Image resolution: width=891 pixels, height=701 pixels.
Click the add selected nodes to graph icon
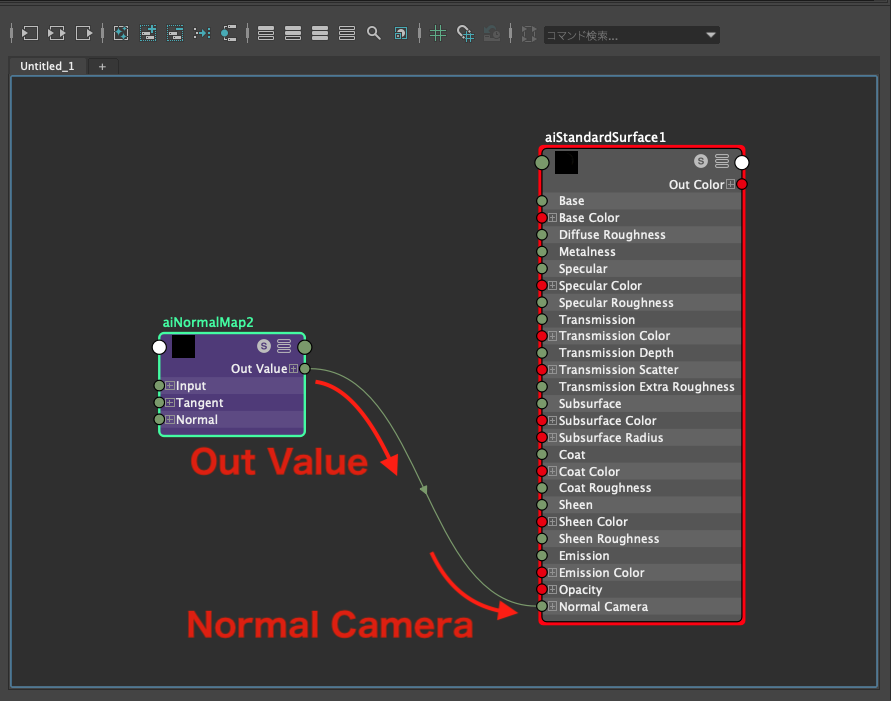click(x=148, y=33)
